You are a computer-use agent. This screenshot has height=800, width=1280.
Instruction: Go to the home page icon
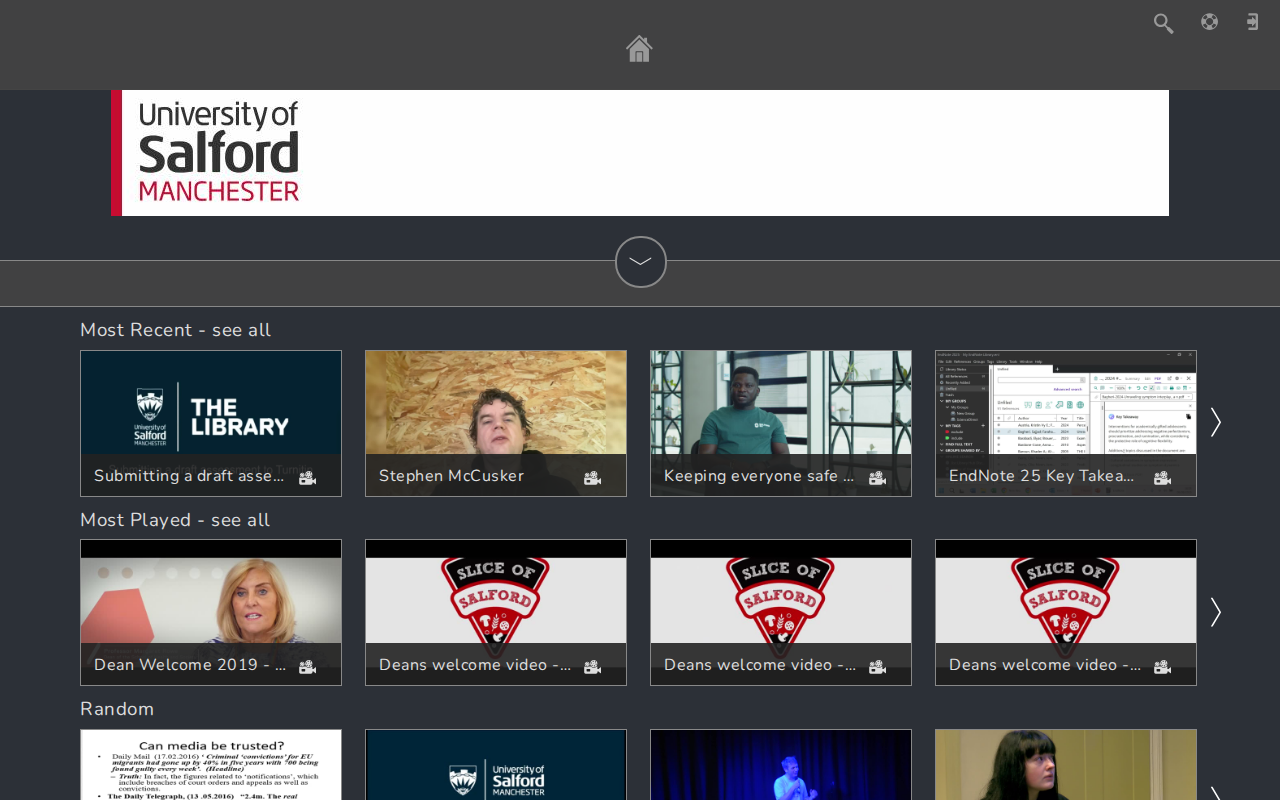pos(639,49)
